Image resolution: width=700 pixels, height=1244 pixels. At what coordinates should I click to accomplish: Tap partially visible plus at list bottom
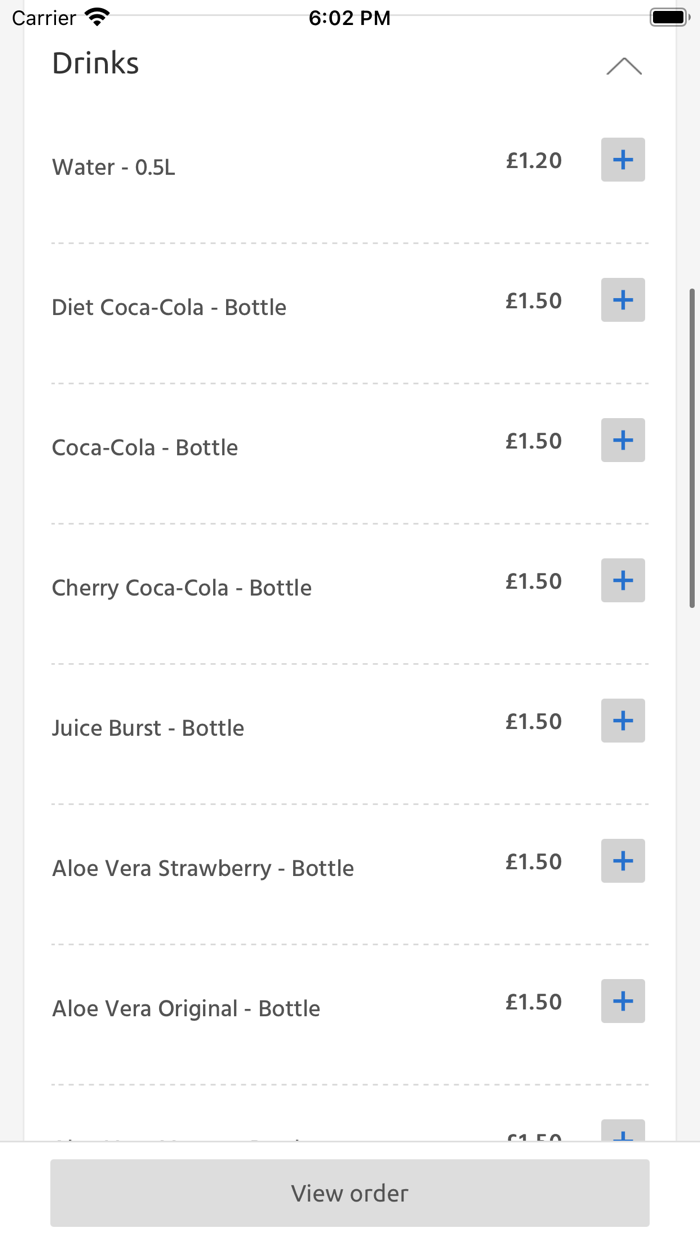pyautogui.click(x=622, y=1131)
